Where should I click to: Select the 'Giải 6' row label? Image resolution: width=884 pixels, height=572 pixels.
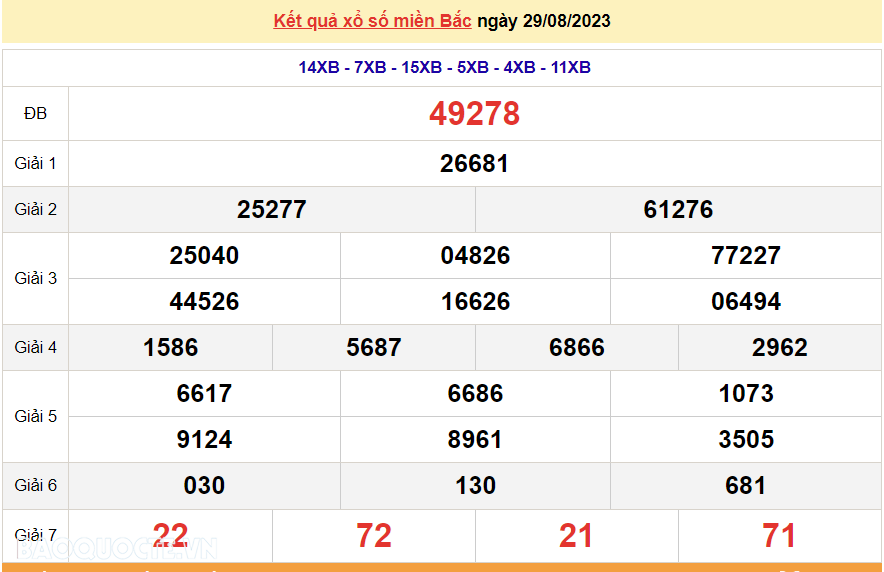[x=35, y=485]
